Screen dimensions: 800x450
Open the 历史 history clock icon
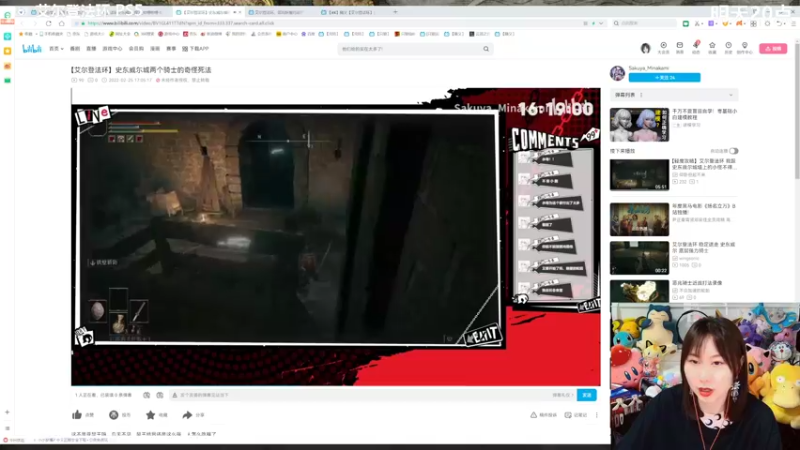[x=729, y=47]
